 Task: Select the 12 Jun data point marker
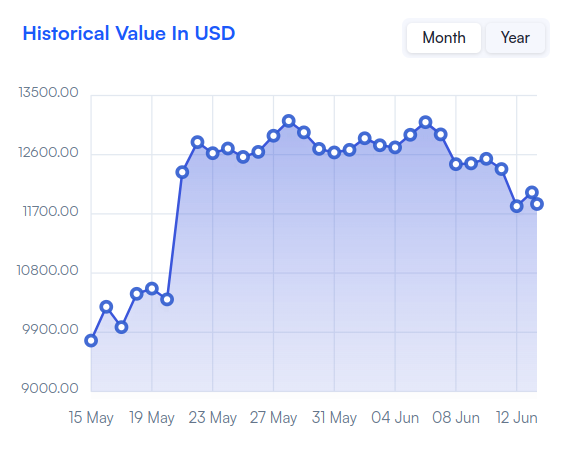point(517,206)
